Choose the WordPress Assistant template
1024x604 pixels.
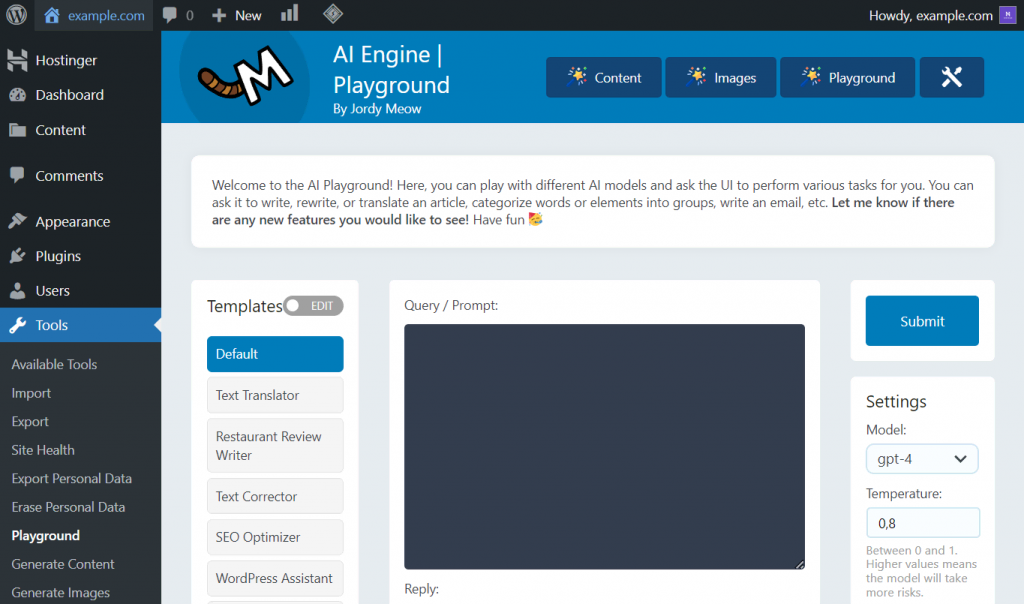(274, 578)
